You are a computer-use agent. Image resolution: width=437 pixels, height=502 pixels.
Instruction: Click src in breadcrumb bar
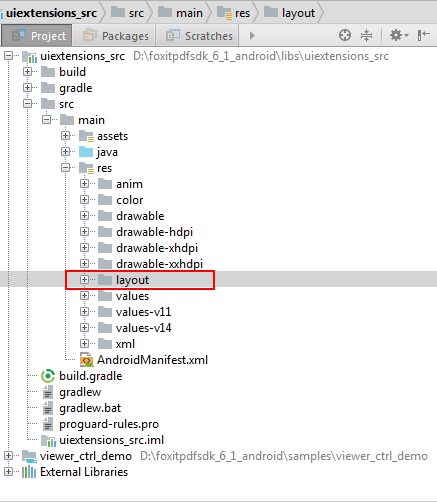(127, 13)
